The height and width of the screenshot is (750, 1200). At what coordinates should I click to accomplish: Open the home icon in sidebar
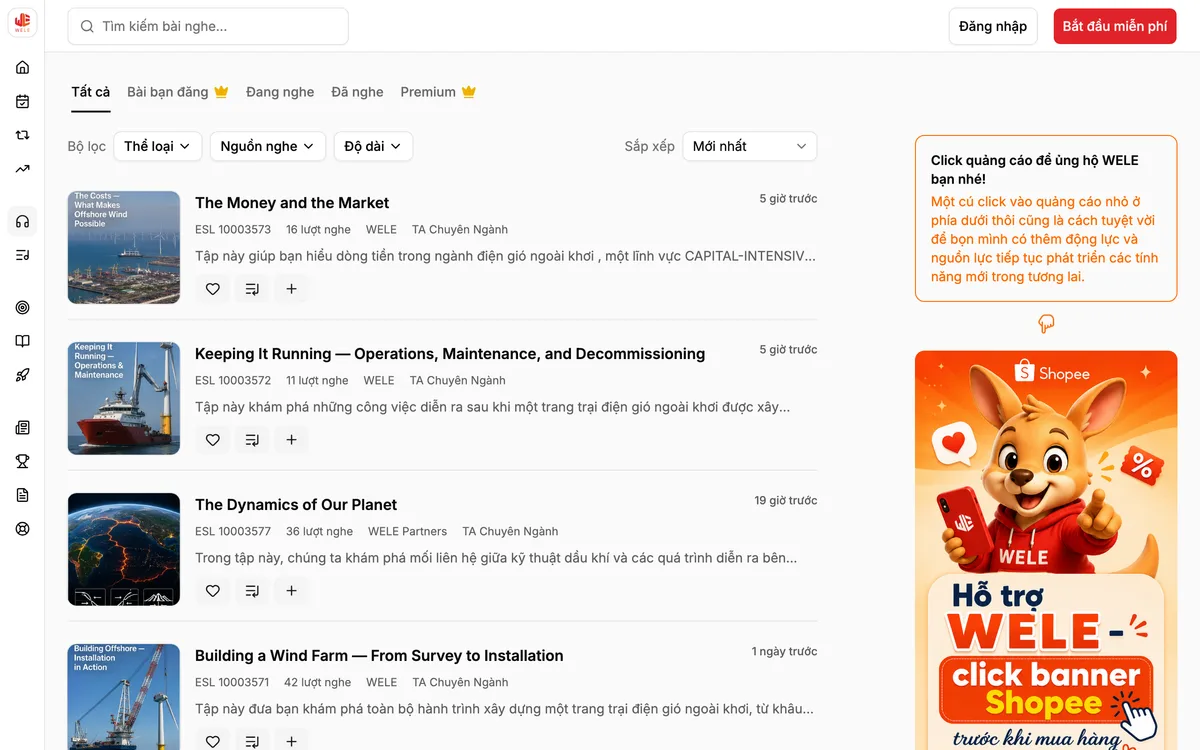click(22, 68)
